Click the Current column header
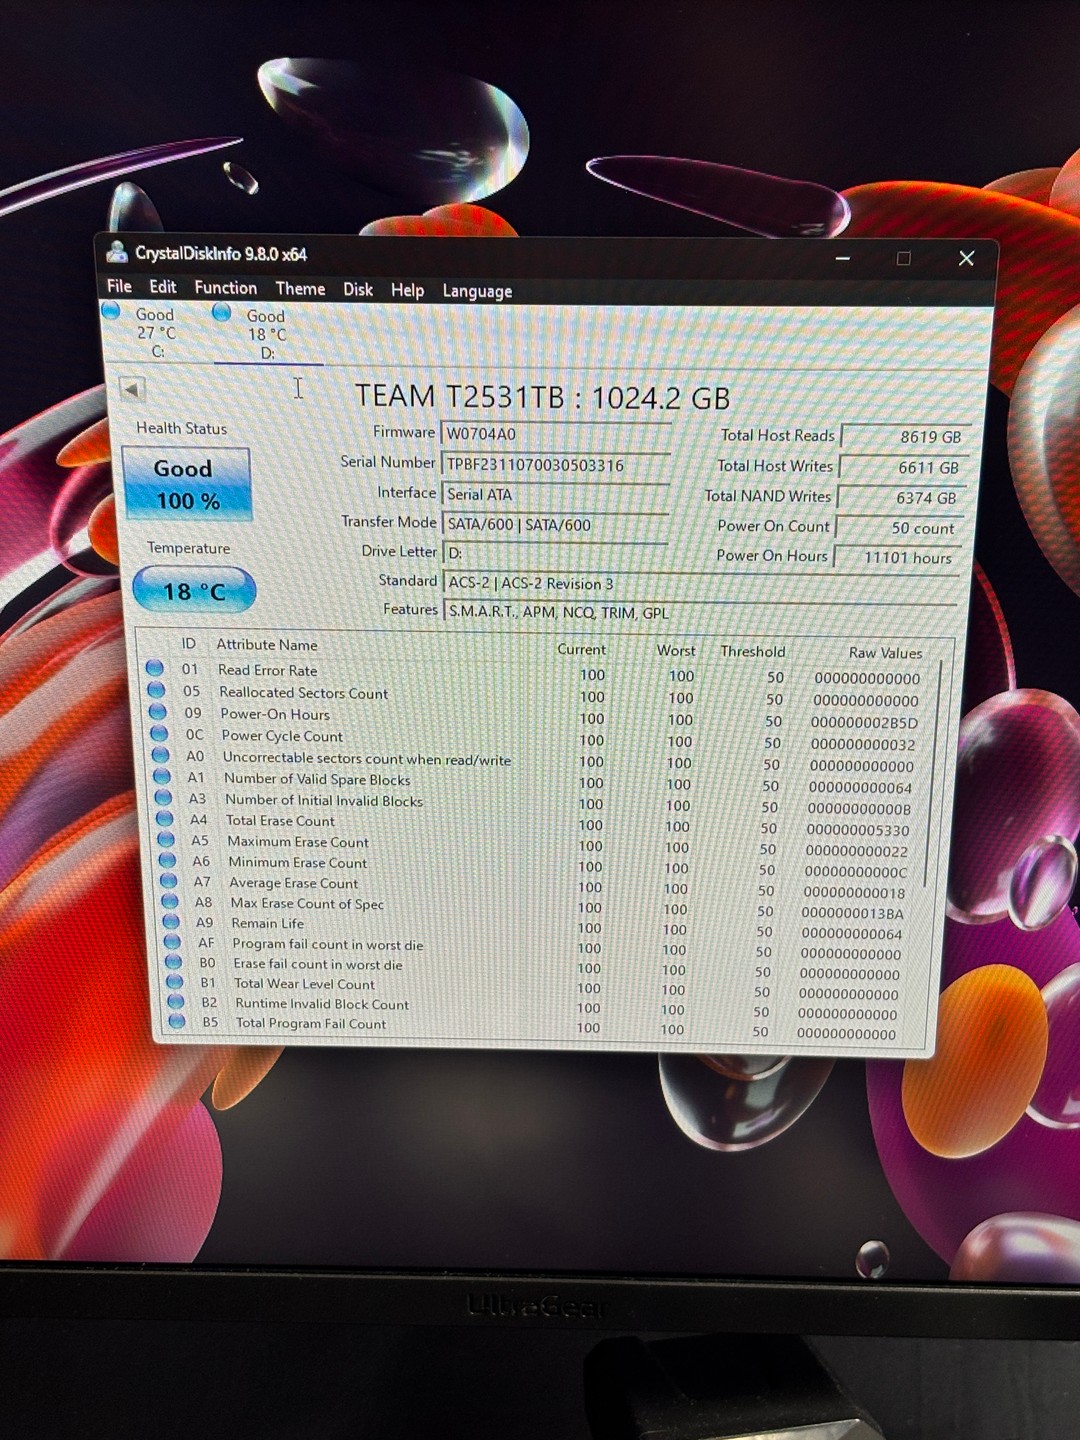The width and height of the screenshot is (1080, 1440). (581, 649)
